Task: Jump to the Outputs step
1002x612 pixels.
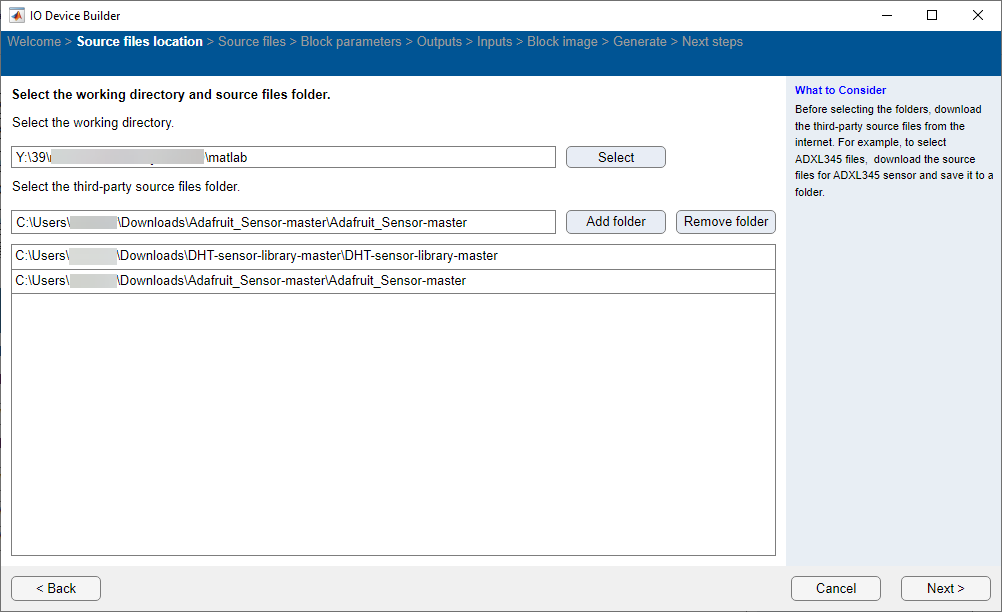Action: click(x=439, y=41)
